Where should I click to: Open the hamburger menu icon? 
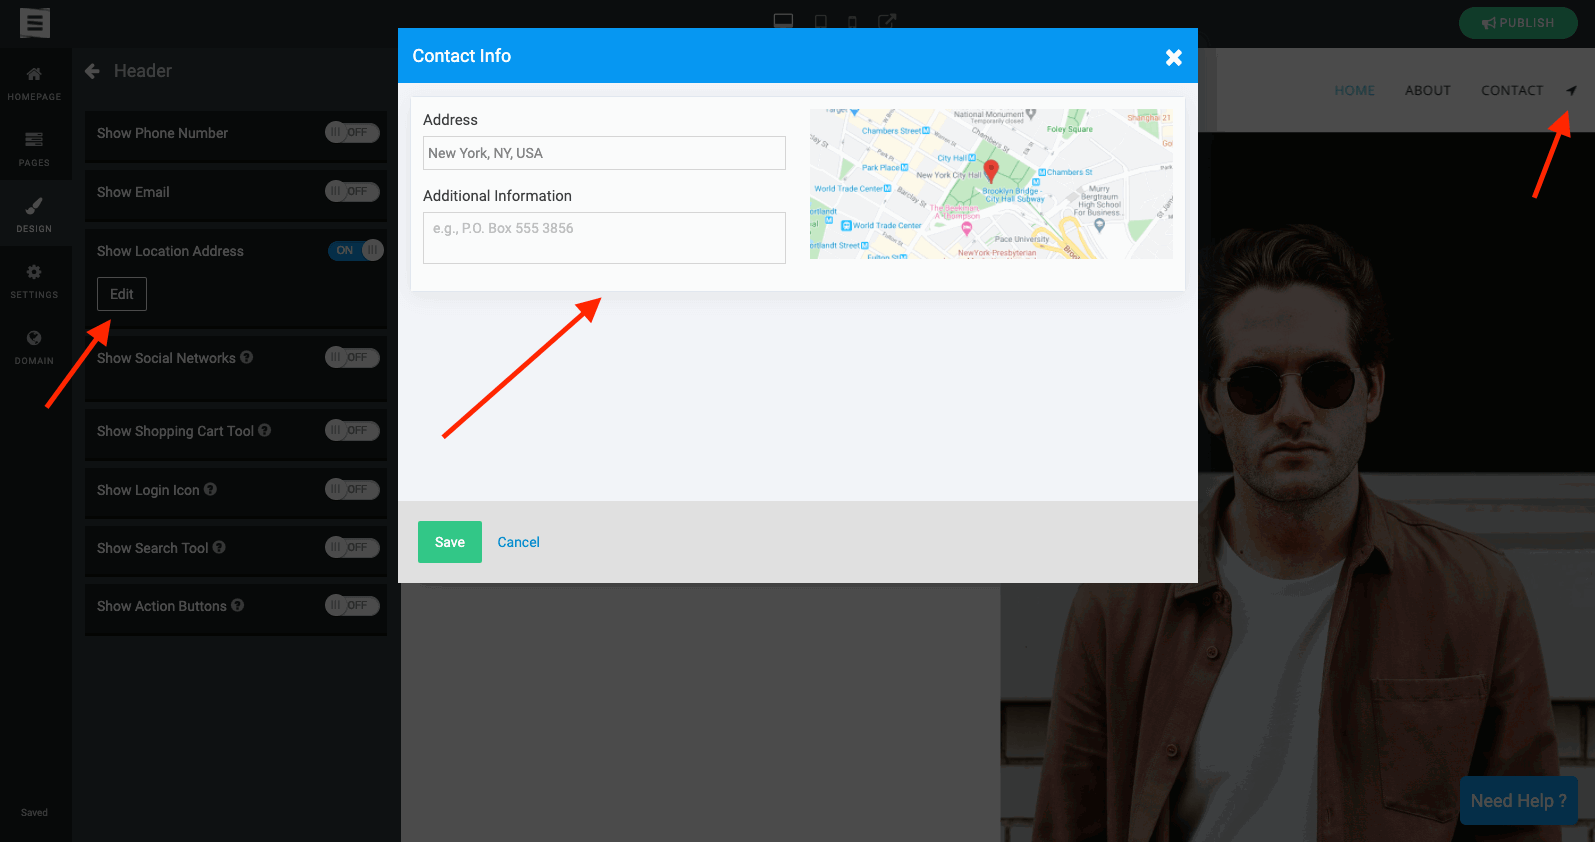click(x=35, y=22)
